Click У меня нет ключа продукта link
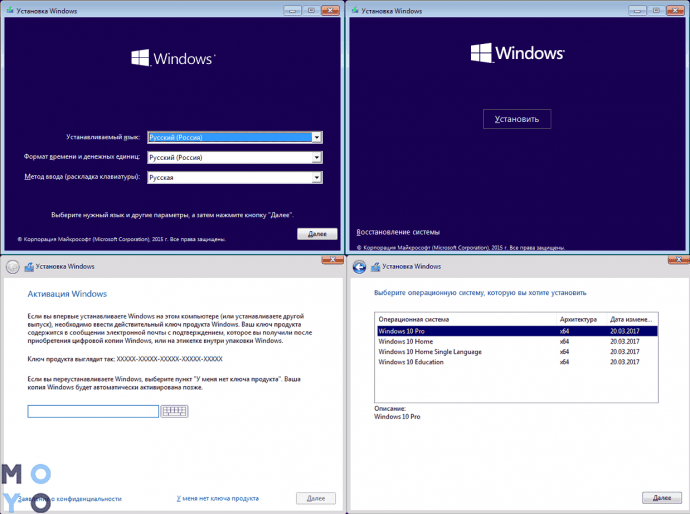 [217, 498]
